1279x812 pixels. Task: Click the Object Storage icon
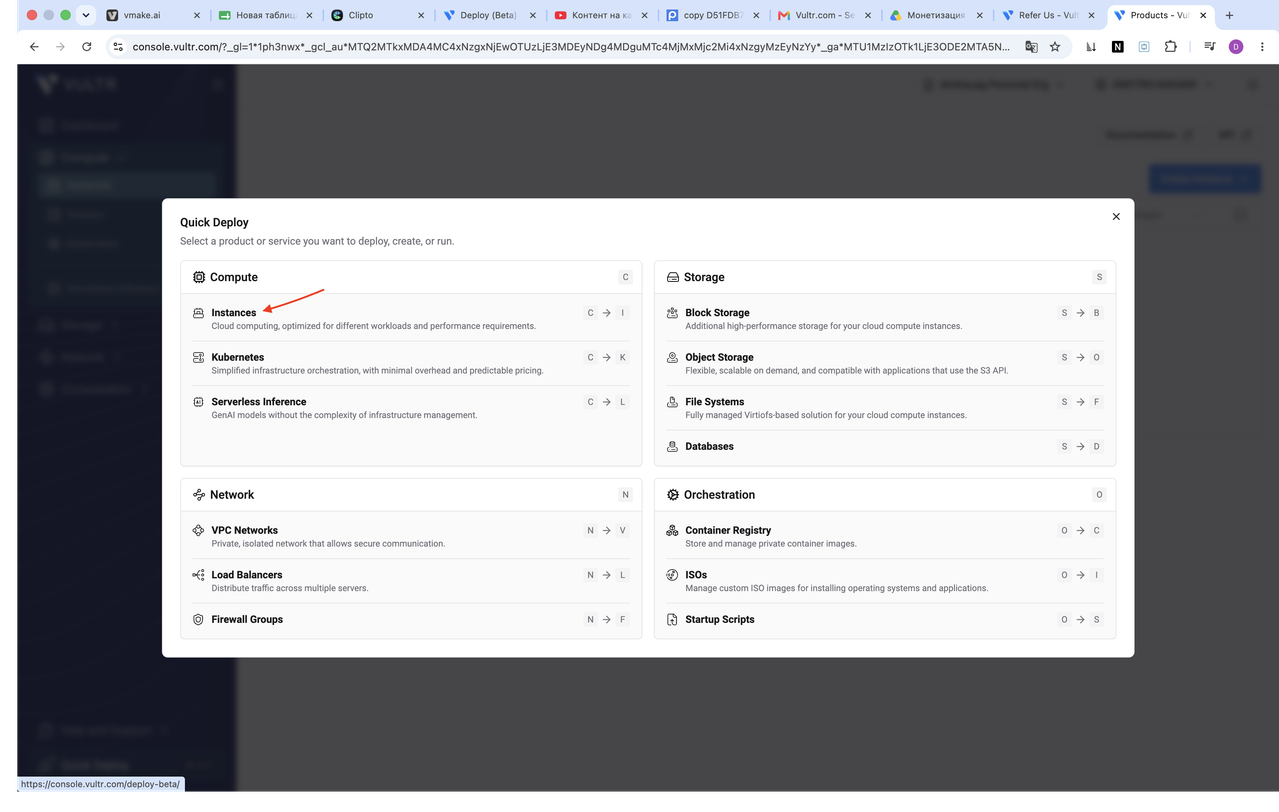click(672, 357)
